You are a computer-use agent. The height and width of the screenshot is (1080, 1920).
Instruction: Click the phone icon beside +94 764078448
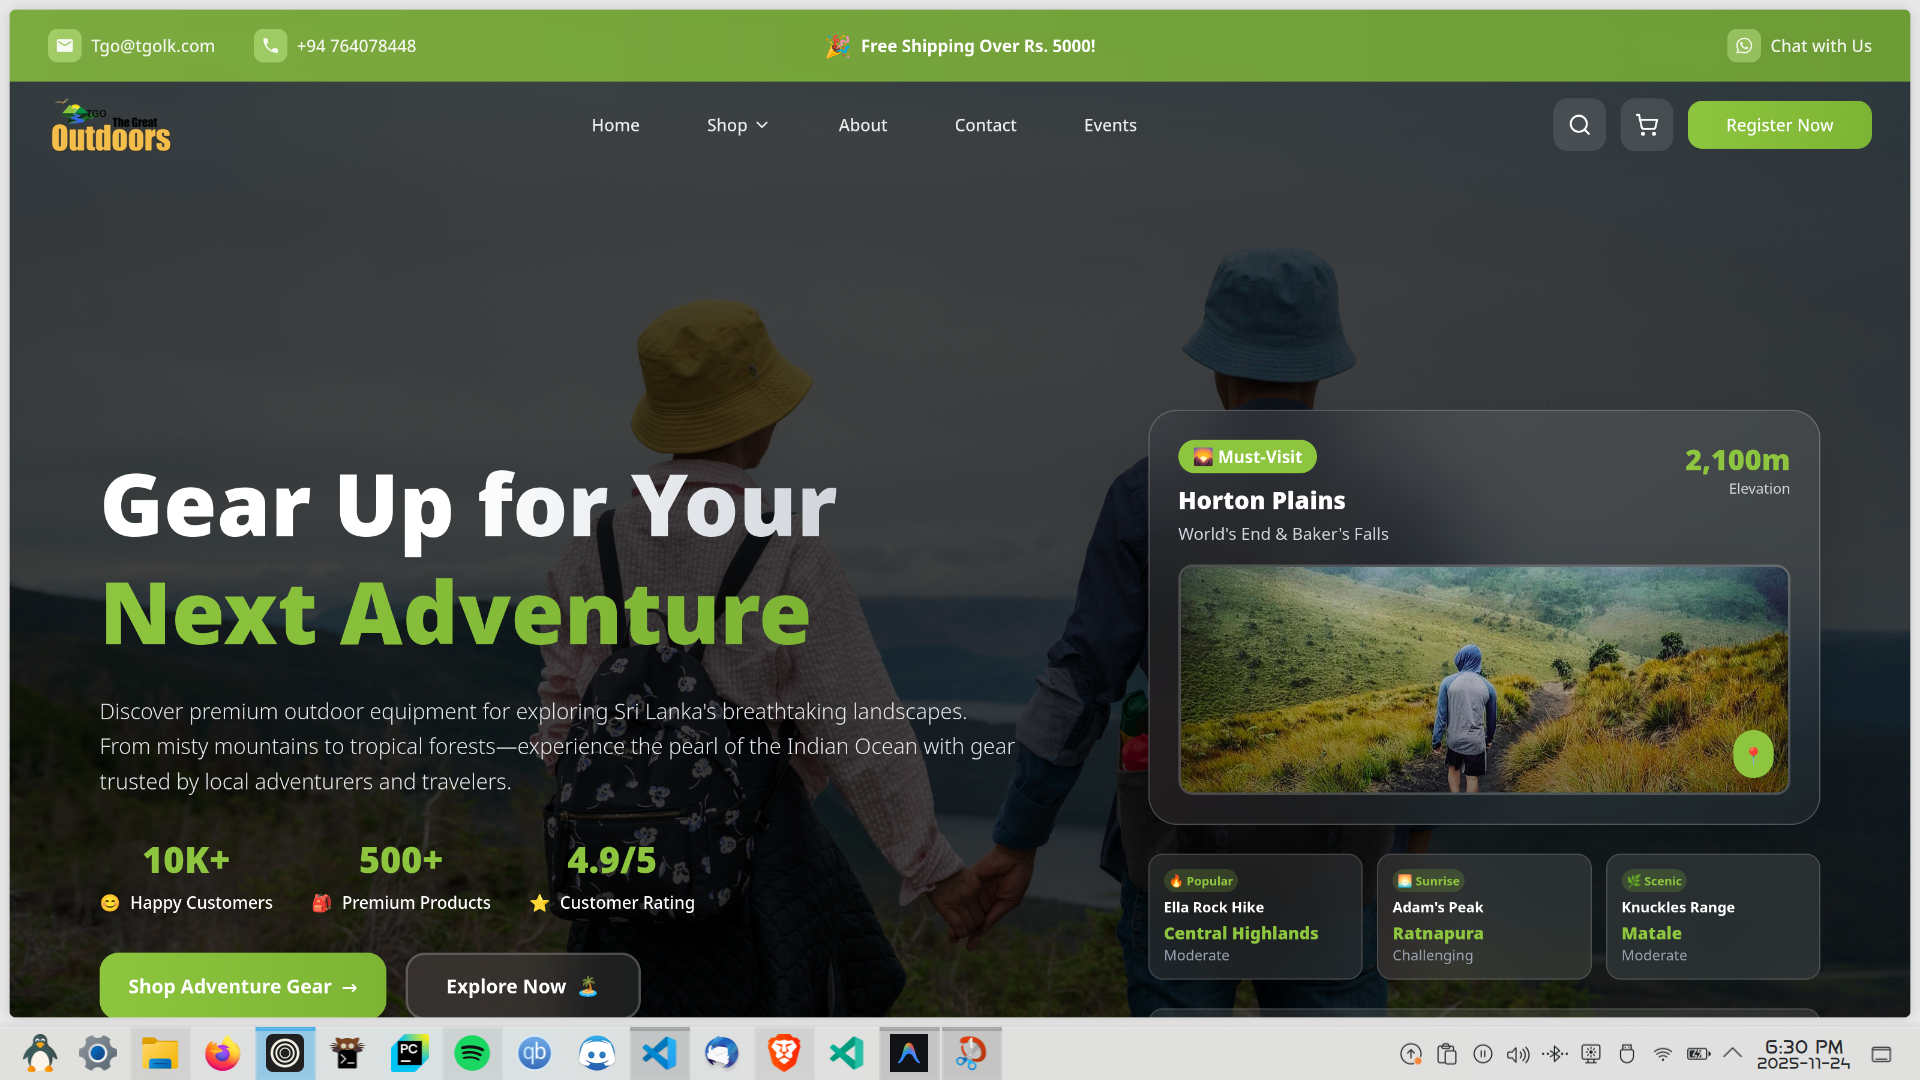[270, 45]
